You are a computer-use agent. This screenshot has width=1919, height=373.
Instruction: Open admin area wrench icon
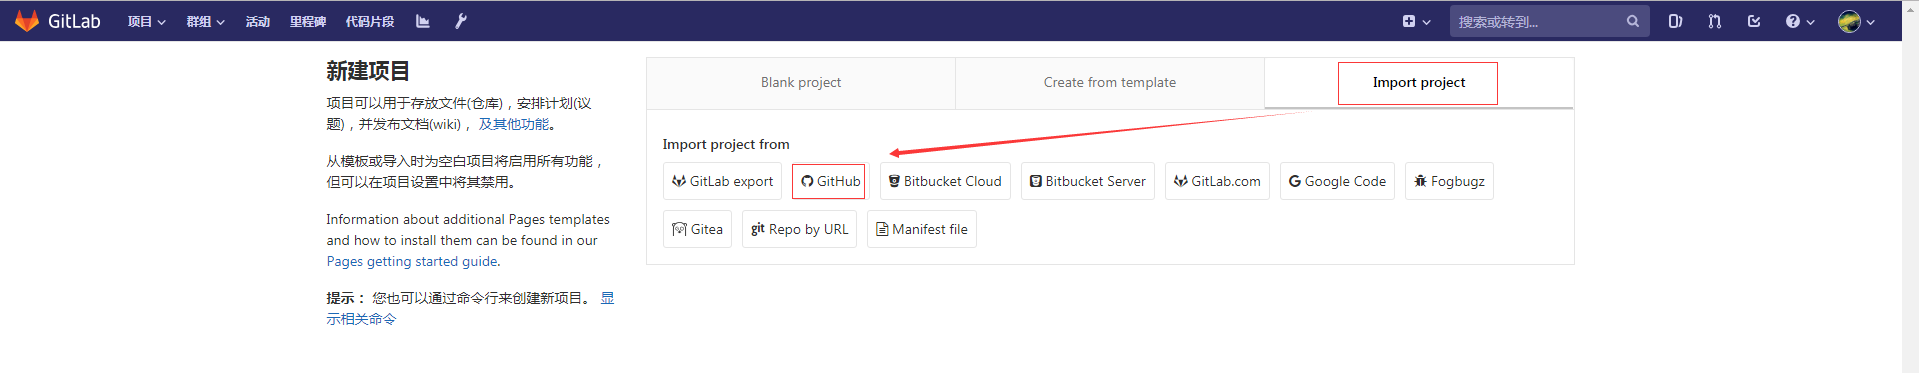[461, 21]
